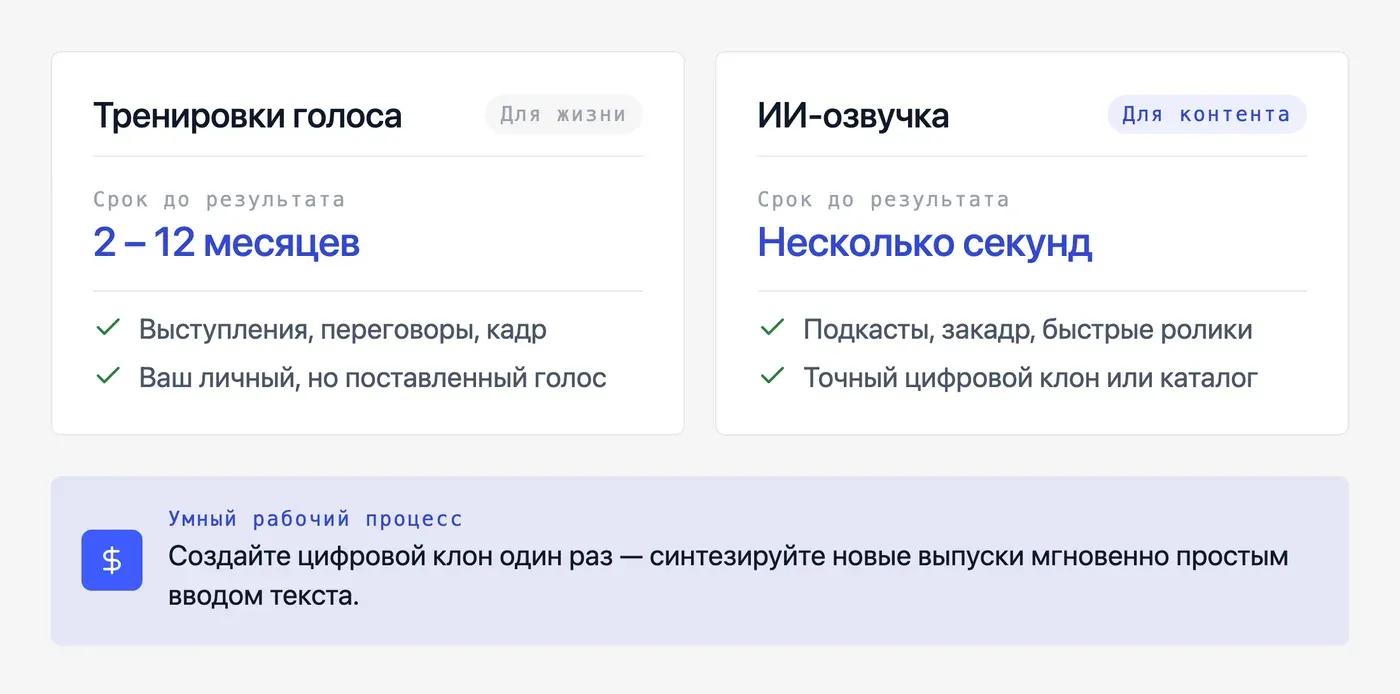Click the "2 – 12 месяцев" value
This screenshot has height=694, width=1400.
click(227, 242)
